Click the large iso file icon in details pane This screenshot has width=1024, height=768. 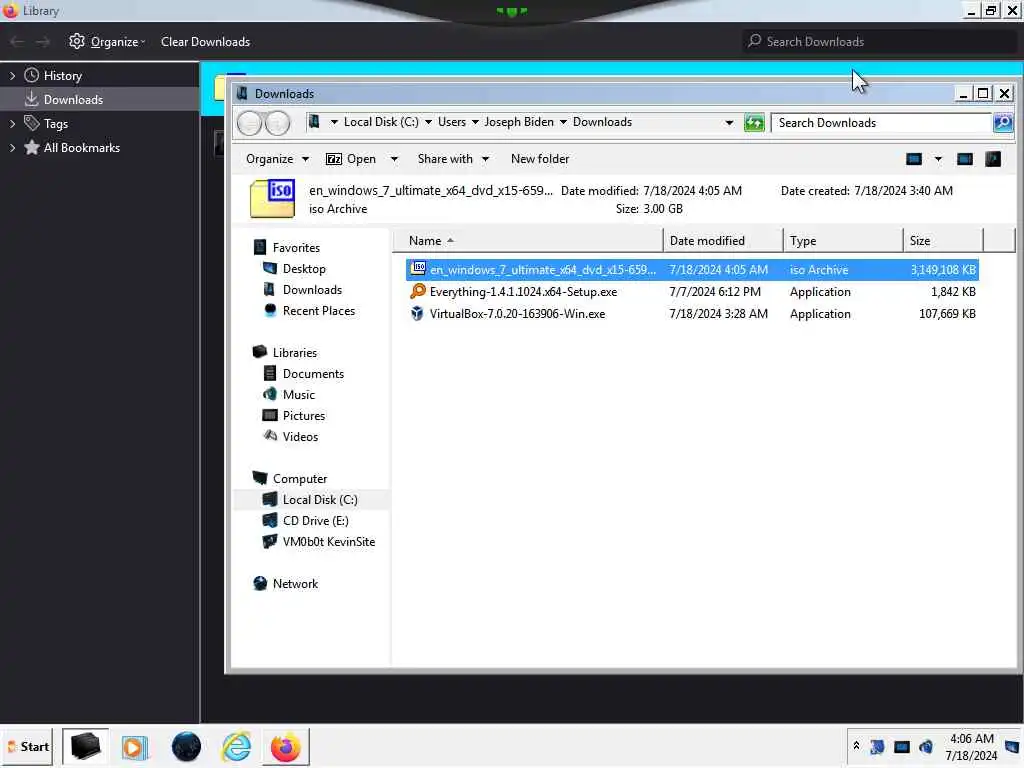272,199
